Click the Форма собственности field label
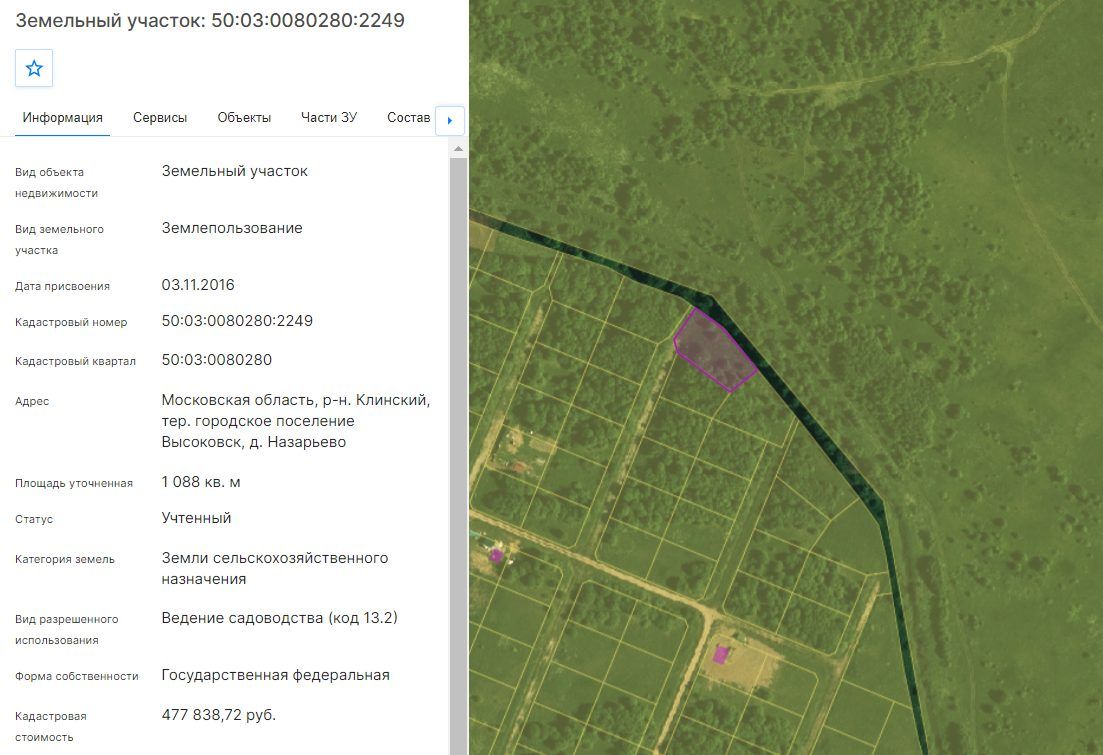Image resolution: width=1103 pixels, height=755 pixels. [x=77, y=676]
